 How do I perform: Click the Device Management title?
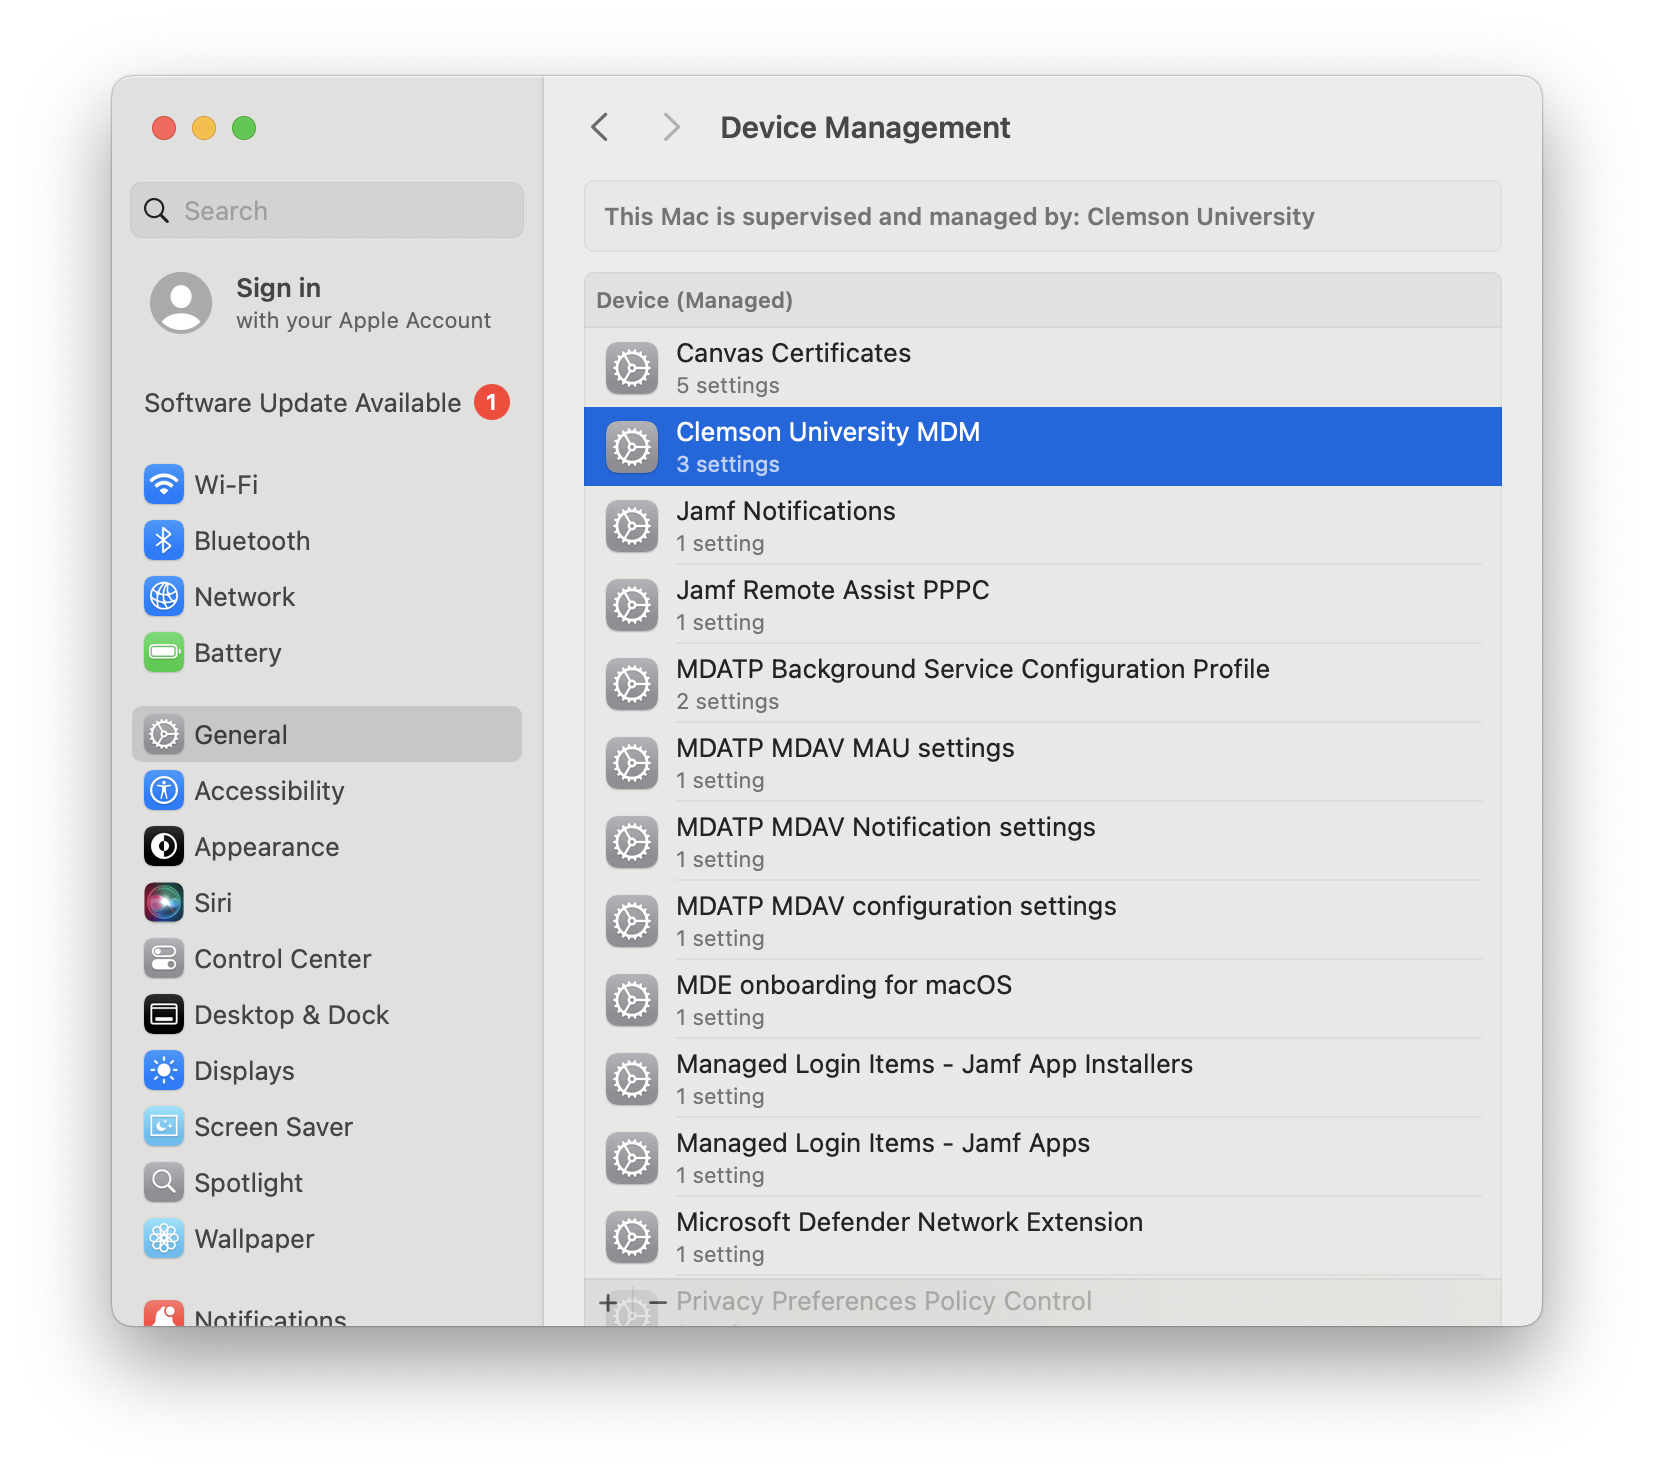pos(865,127)
